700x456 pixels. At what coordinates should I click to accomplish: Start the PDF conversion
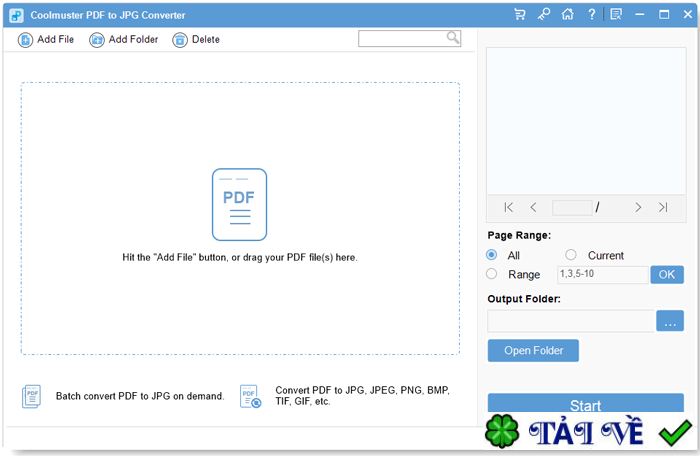click(586, 403)
